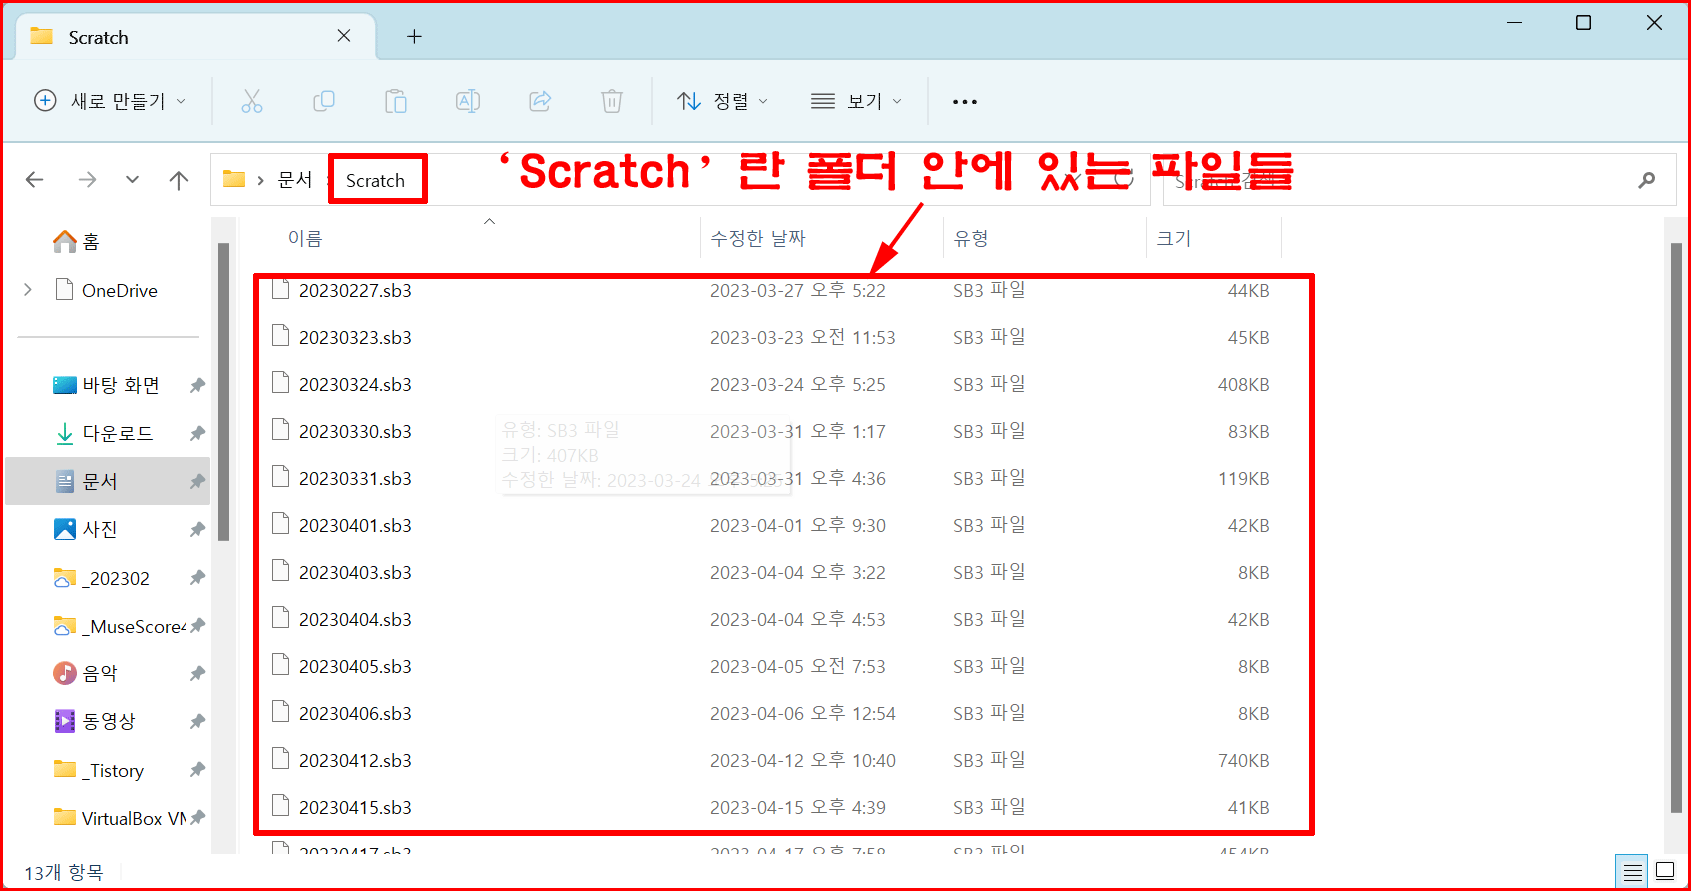Image resolution: width=1691 pixels, height=891 pixels.
Task: Go forward with the right arrow
Action: [88, 180]
